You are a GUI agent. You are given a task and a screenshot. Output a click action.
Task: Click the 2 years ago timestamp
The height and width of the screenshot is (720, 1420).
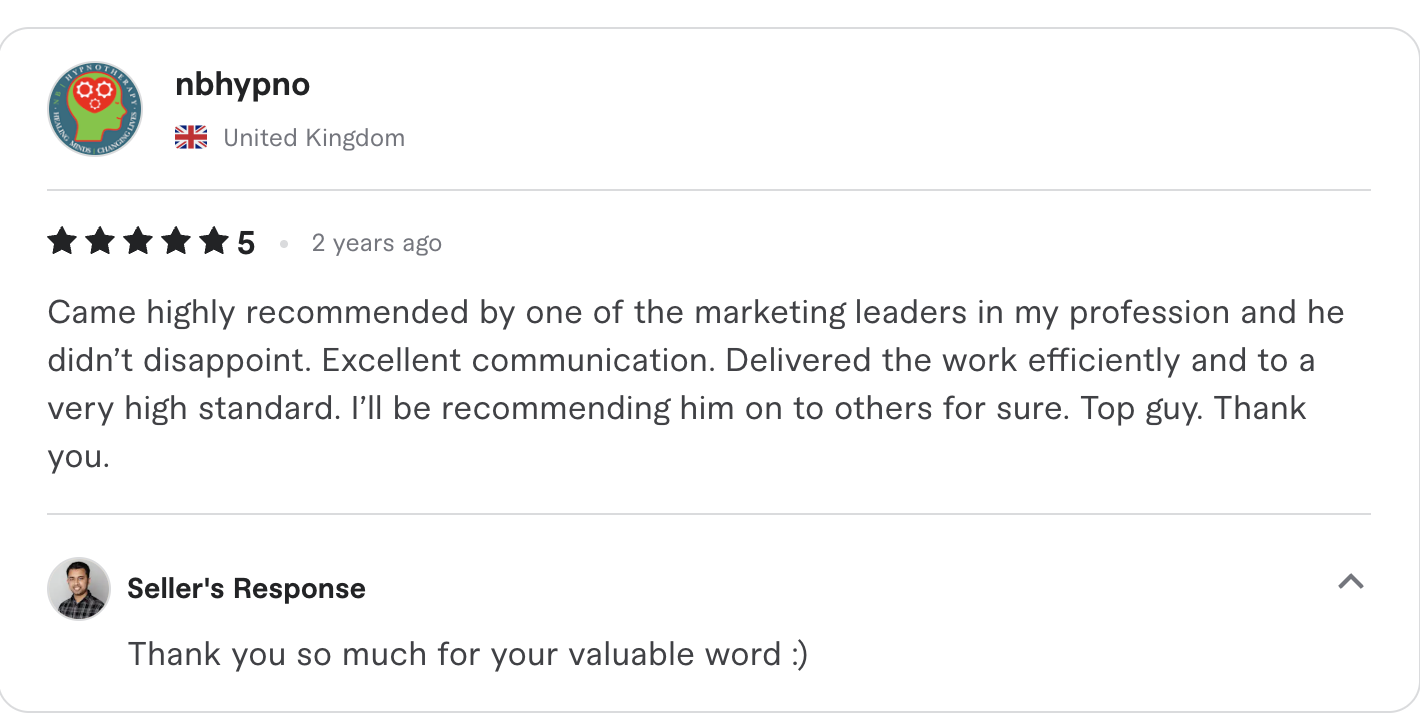point(377,242)
